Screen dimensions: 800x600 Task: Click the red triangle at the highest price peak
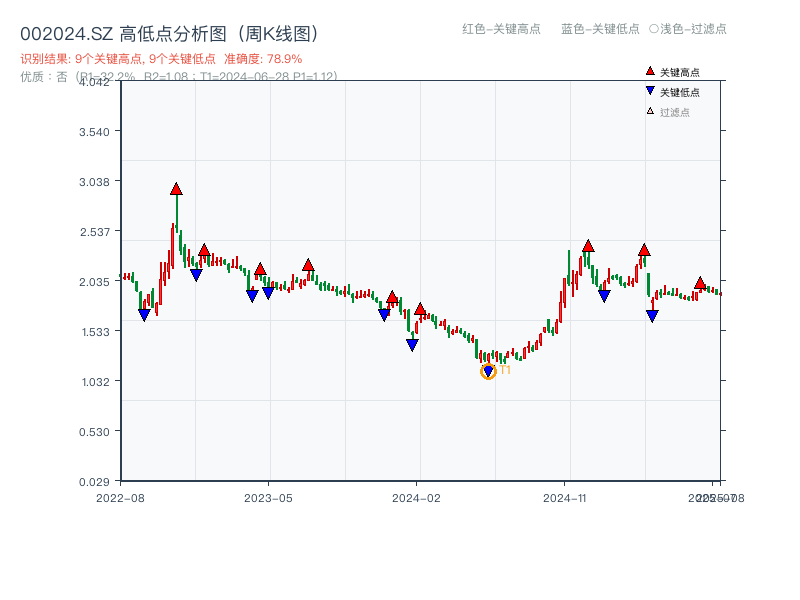[176, 189]
